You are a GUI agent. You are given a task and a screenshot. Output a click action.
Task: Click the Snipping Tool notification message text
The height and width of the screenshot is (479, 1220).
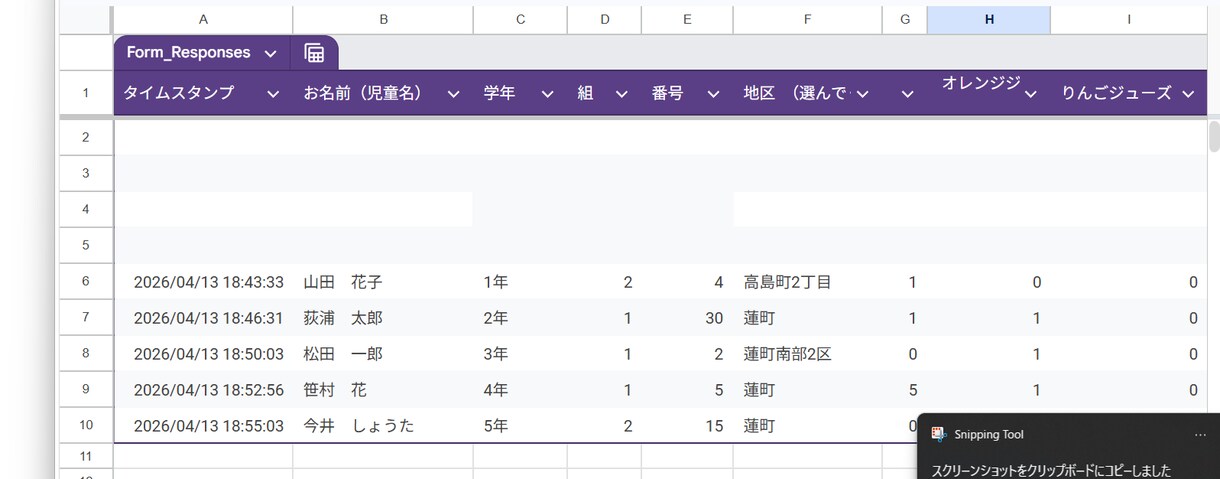(x=1051, y=470)
